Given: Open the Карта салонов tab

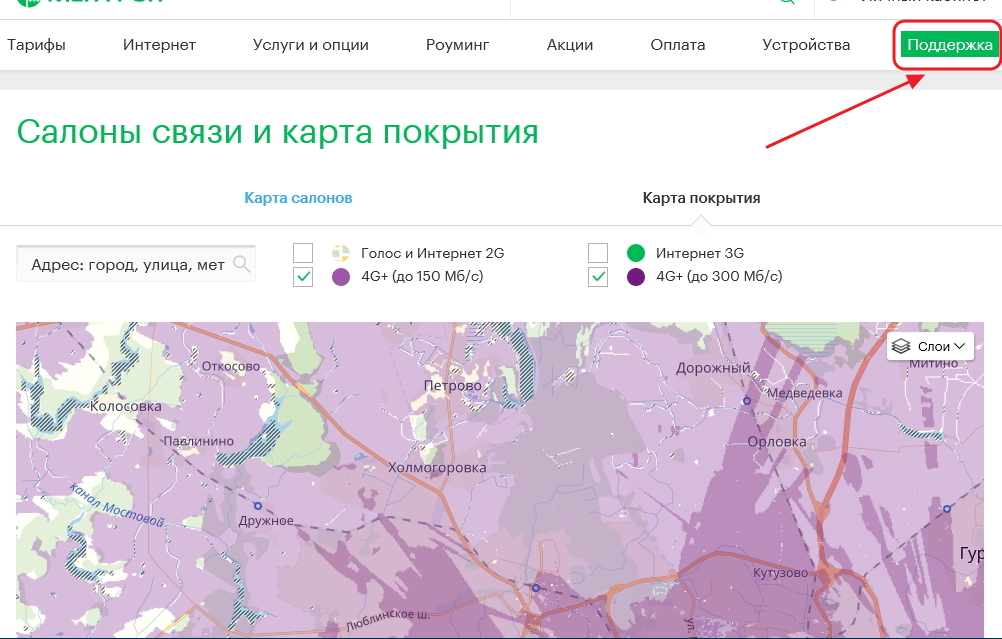Looking at the screenshot, I should [x=300, y=198].
